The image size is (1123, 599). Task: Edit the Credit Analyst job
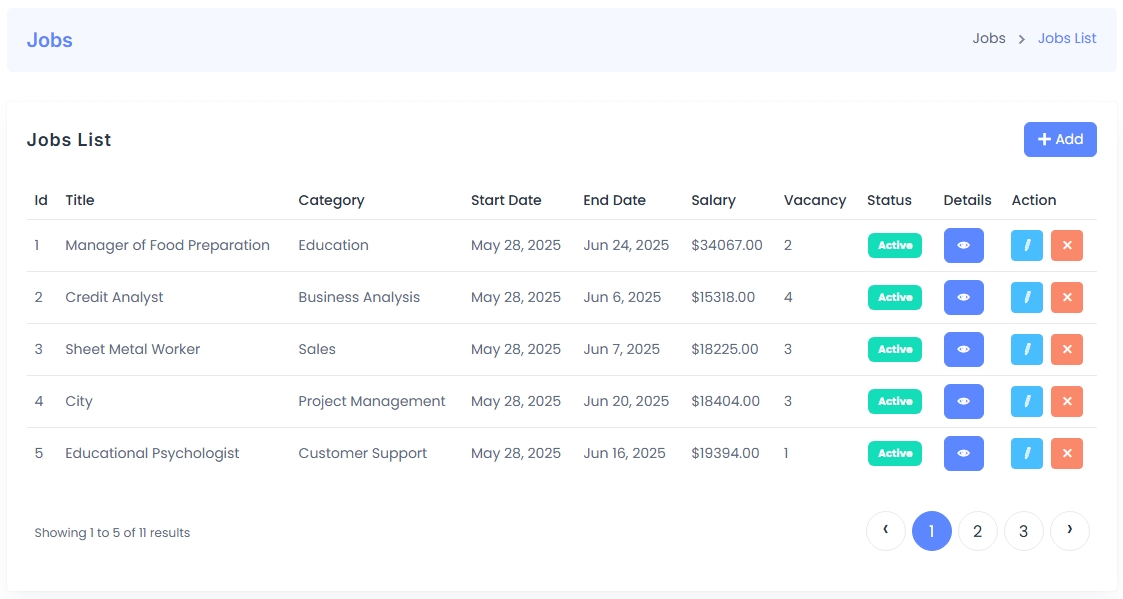click(1026, 297)
